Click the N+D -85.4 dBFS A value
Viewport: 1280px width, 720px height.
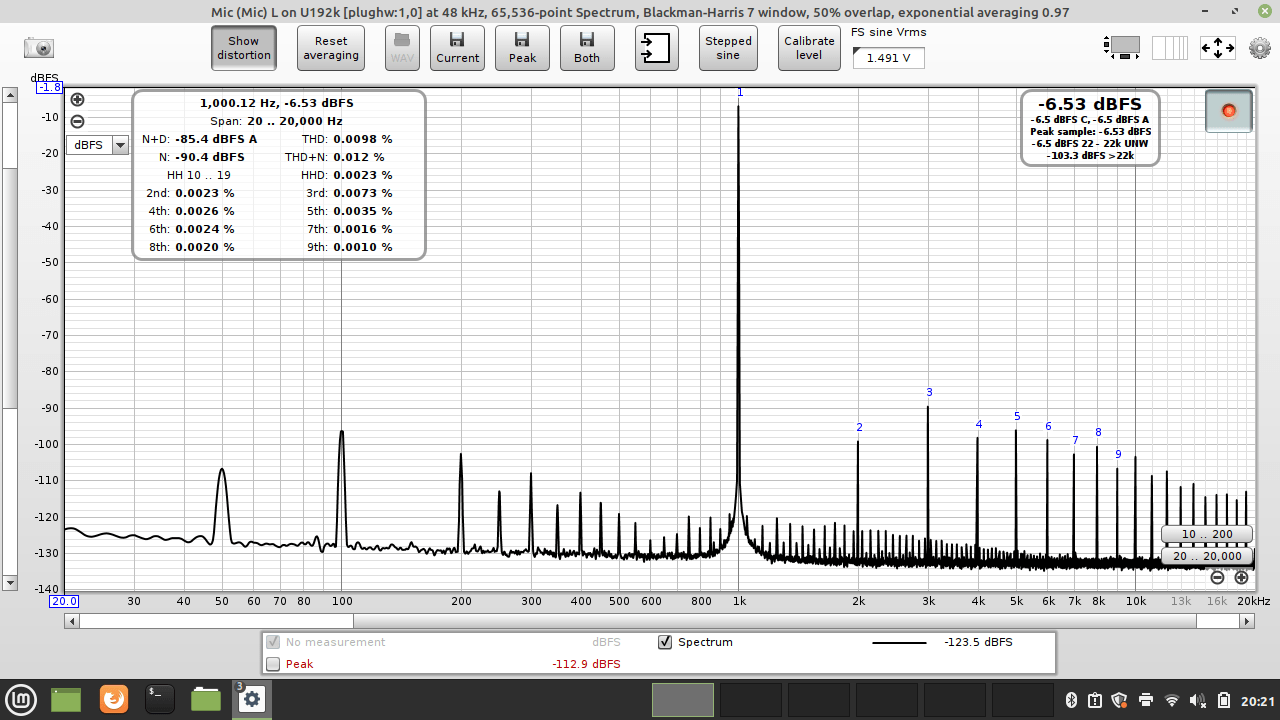pyautogui.click(x=216, y=139)
